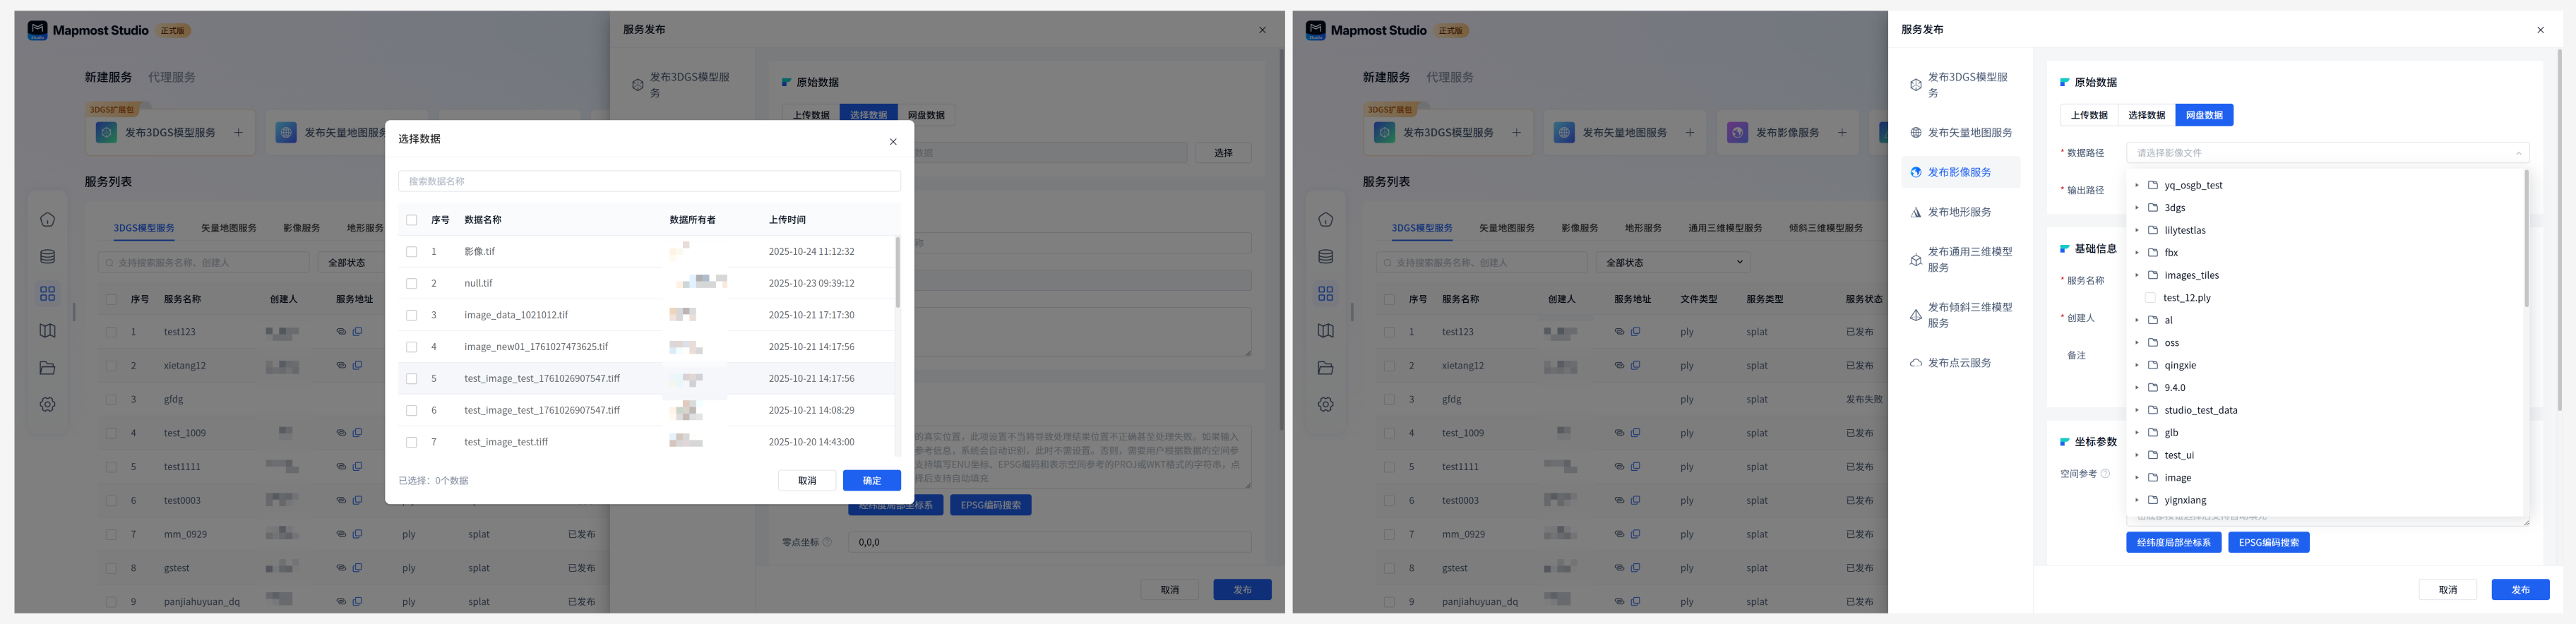2576x624 pixels.
Task: Select the test_12.ply file checkbox
Action: click(2150, 298)
